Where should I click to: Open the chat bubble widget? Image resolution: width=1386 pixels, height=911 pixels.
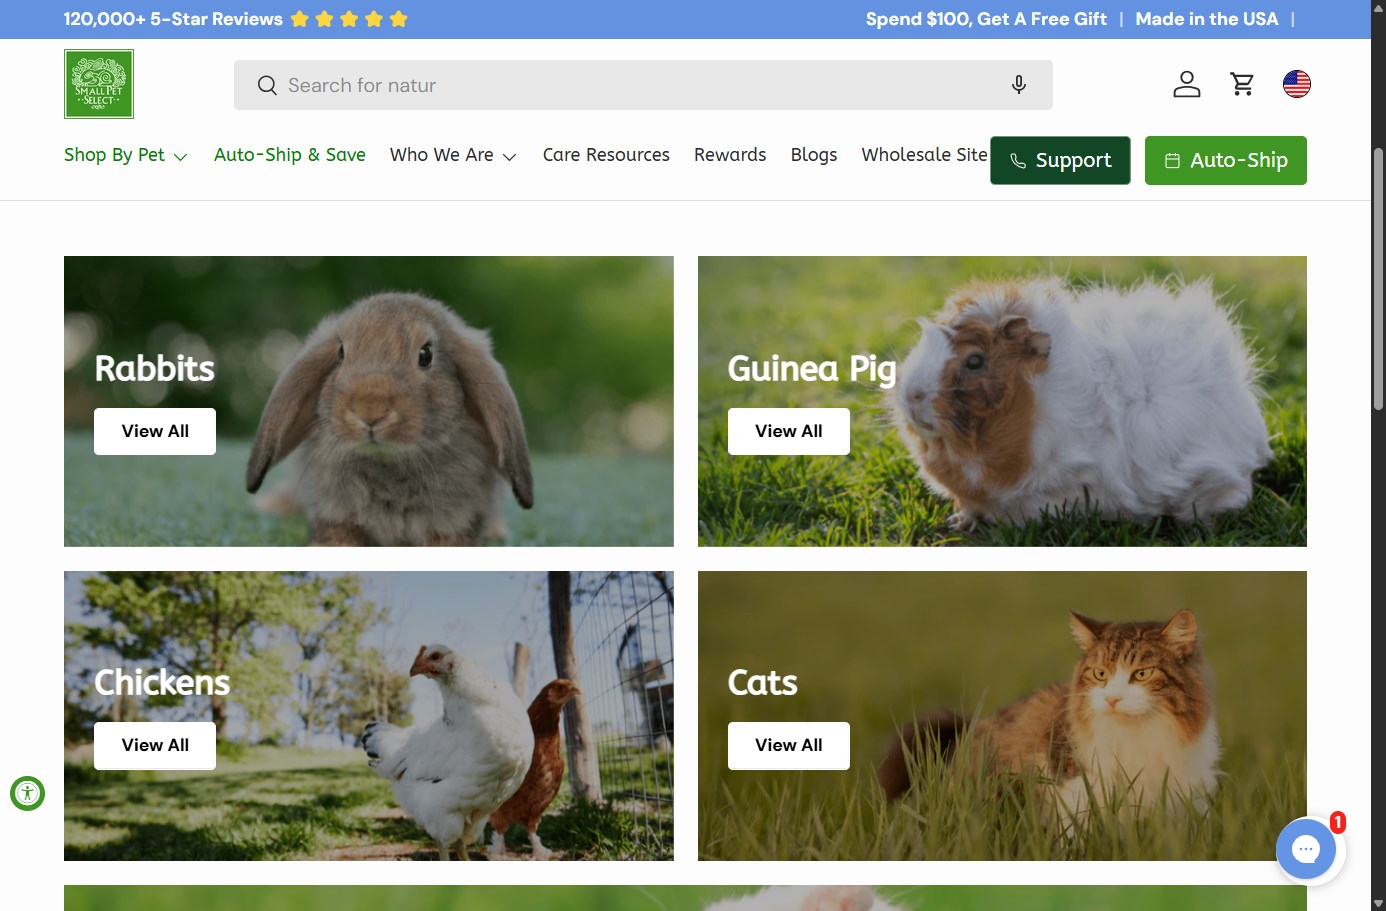click(x=1306, y=849)
